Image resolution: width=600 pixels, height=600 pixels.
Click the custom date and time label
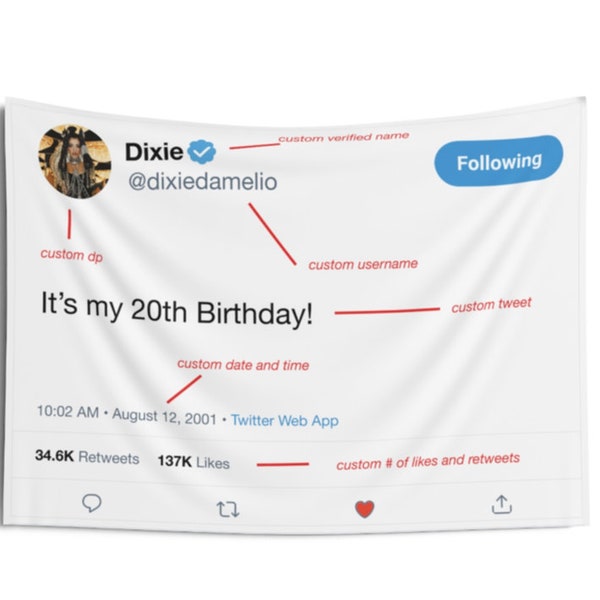(x=243, y=365)
